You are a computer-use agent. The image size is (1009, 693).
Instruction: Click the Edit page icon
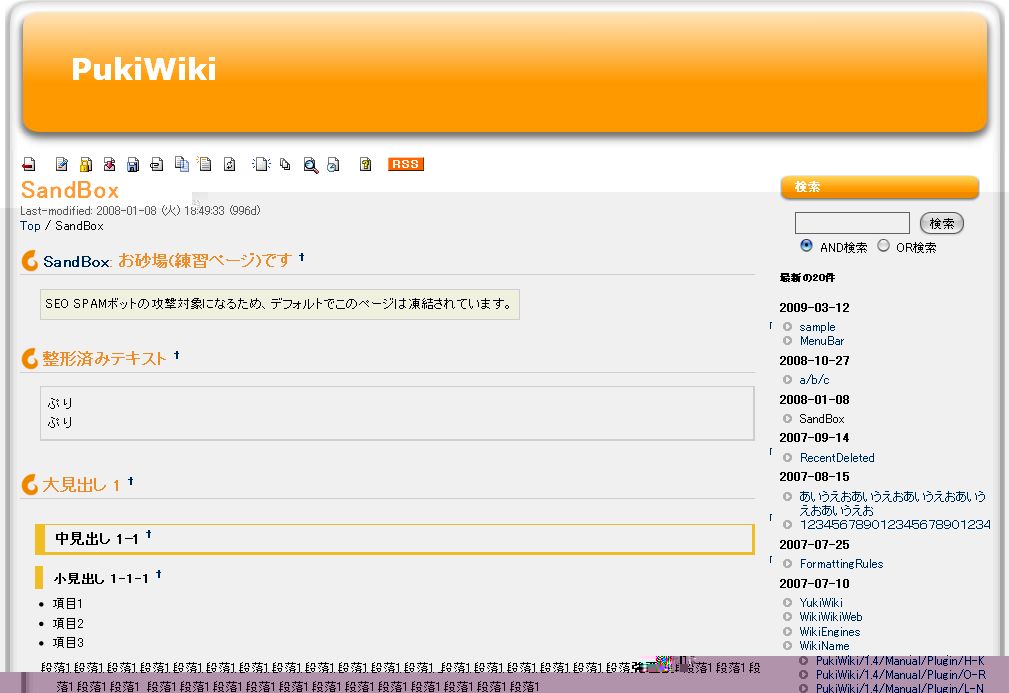click(62, 165)
